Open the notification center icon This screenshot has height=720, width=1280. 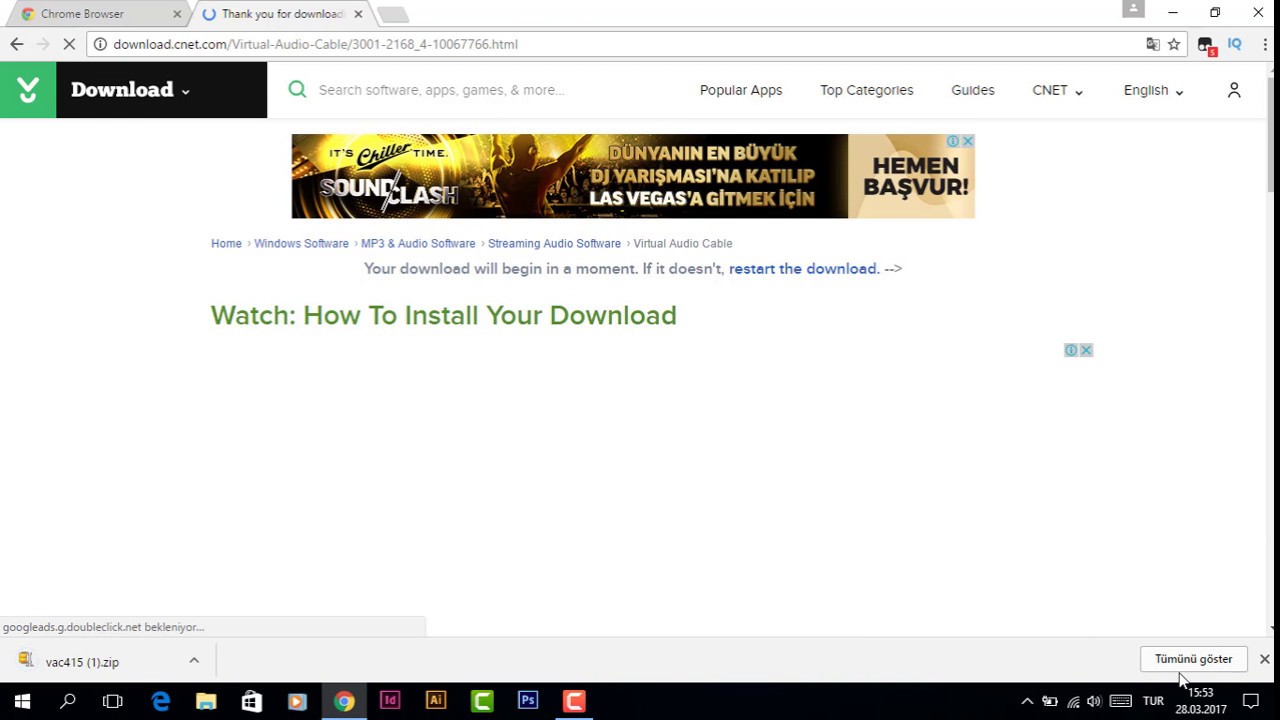pos(1250,701)
